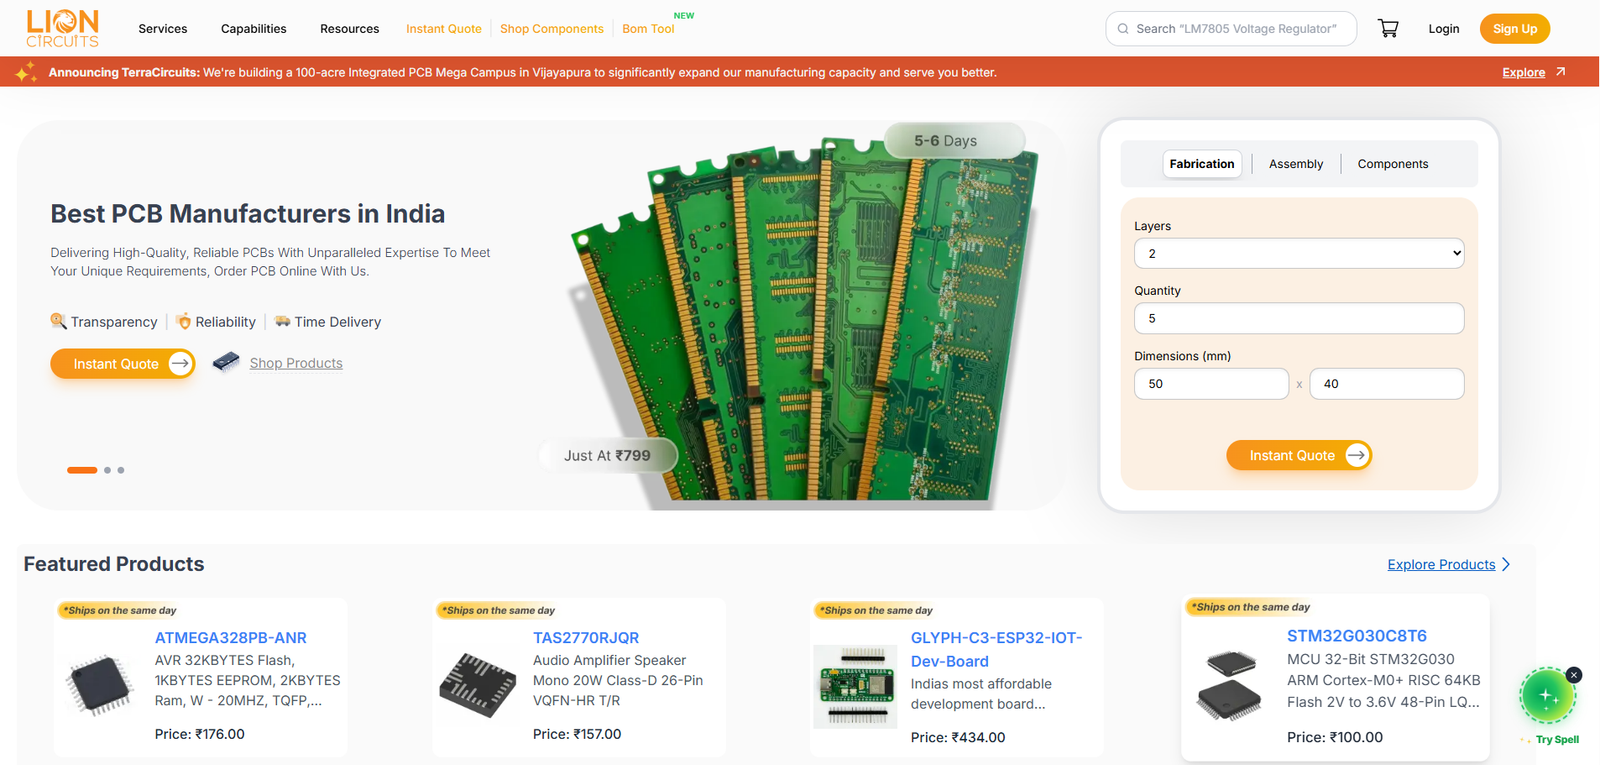Click the Transparency magnifier icon
Screen dimensions: 1600x765
coord(58,321)
